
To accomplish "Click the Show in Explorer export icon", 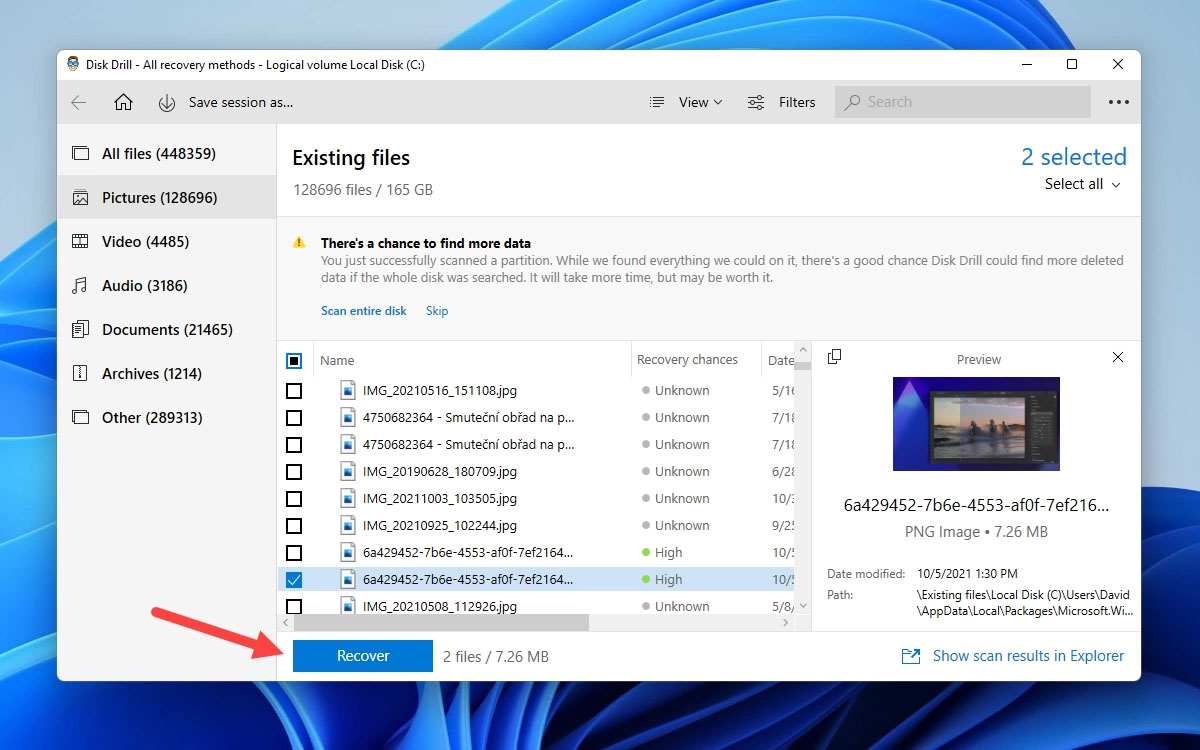I will 911,656.
